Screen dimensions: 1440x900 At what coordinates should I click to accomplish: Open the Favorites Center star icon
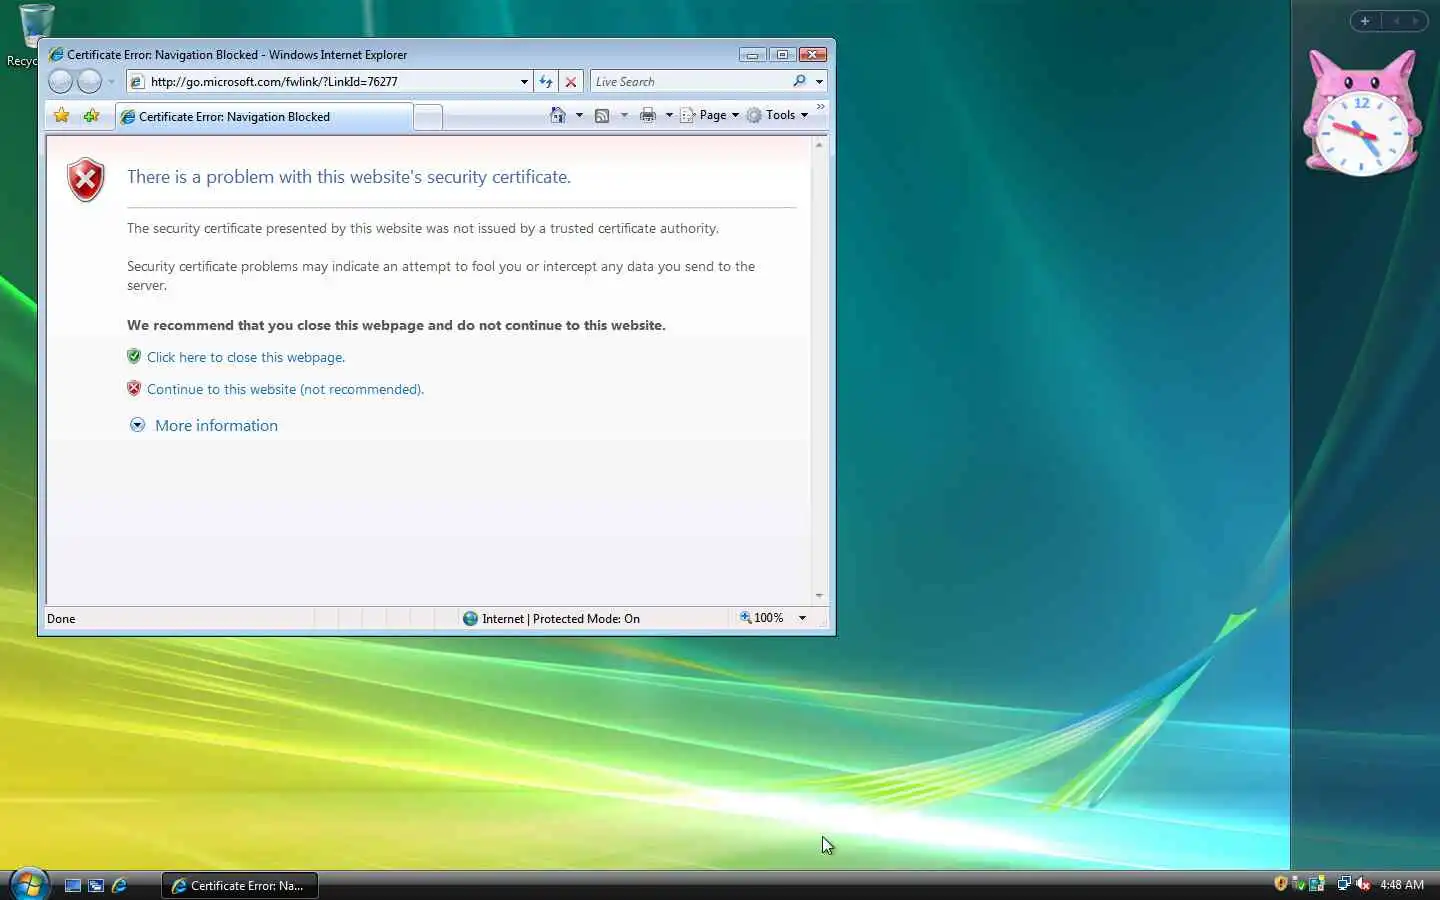click(x=62, y=116)
